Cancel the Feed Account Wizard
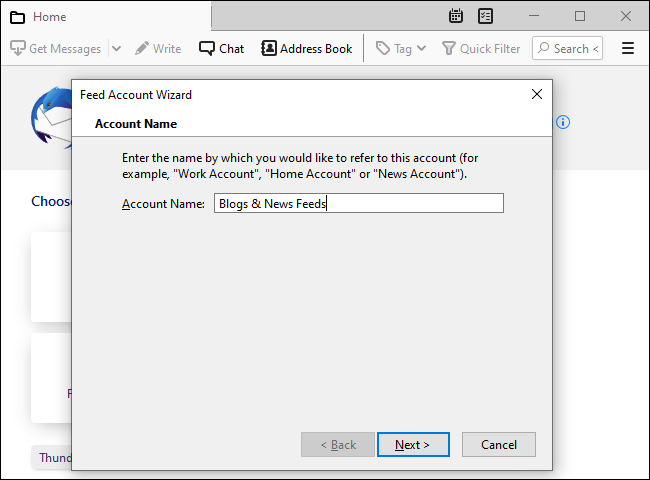The image size is (650, 480). [x=498, y=445]
